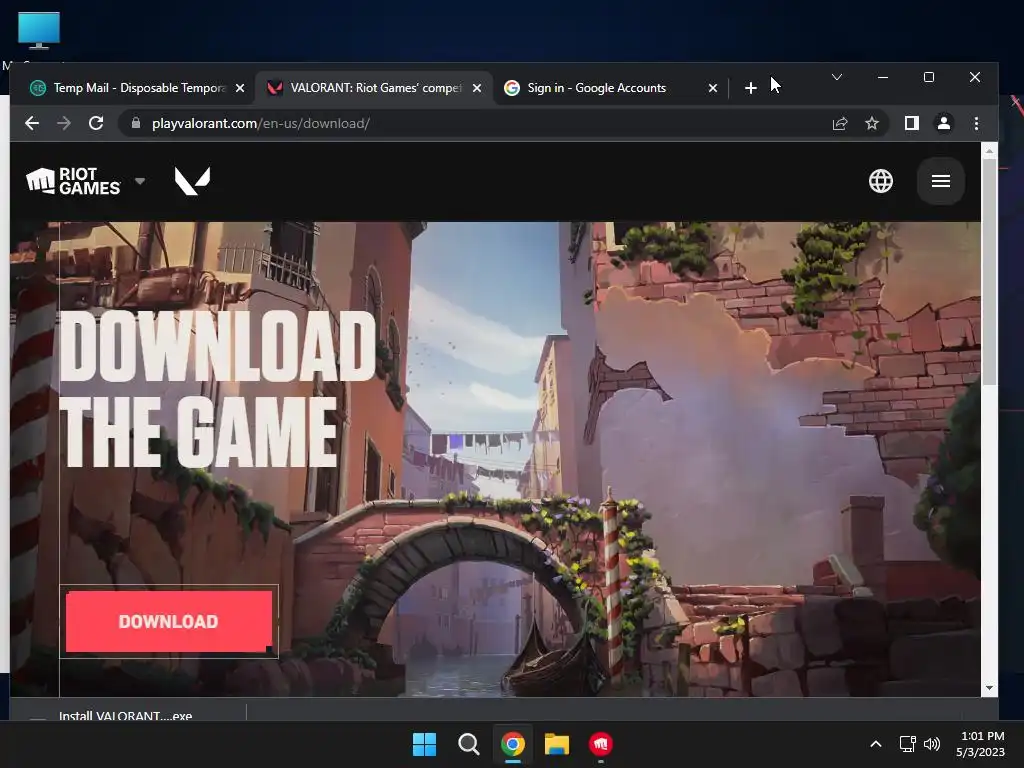Go back to previous page
Image resolution: width=1024 pixels, height=768 pixels.
[32, 123]
